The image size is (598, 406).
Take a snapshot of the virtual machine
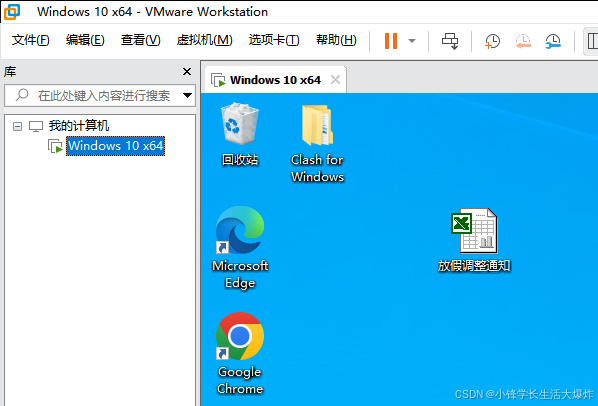pyautogui.click(x=492, y=41)
